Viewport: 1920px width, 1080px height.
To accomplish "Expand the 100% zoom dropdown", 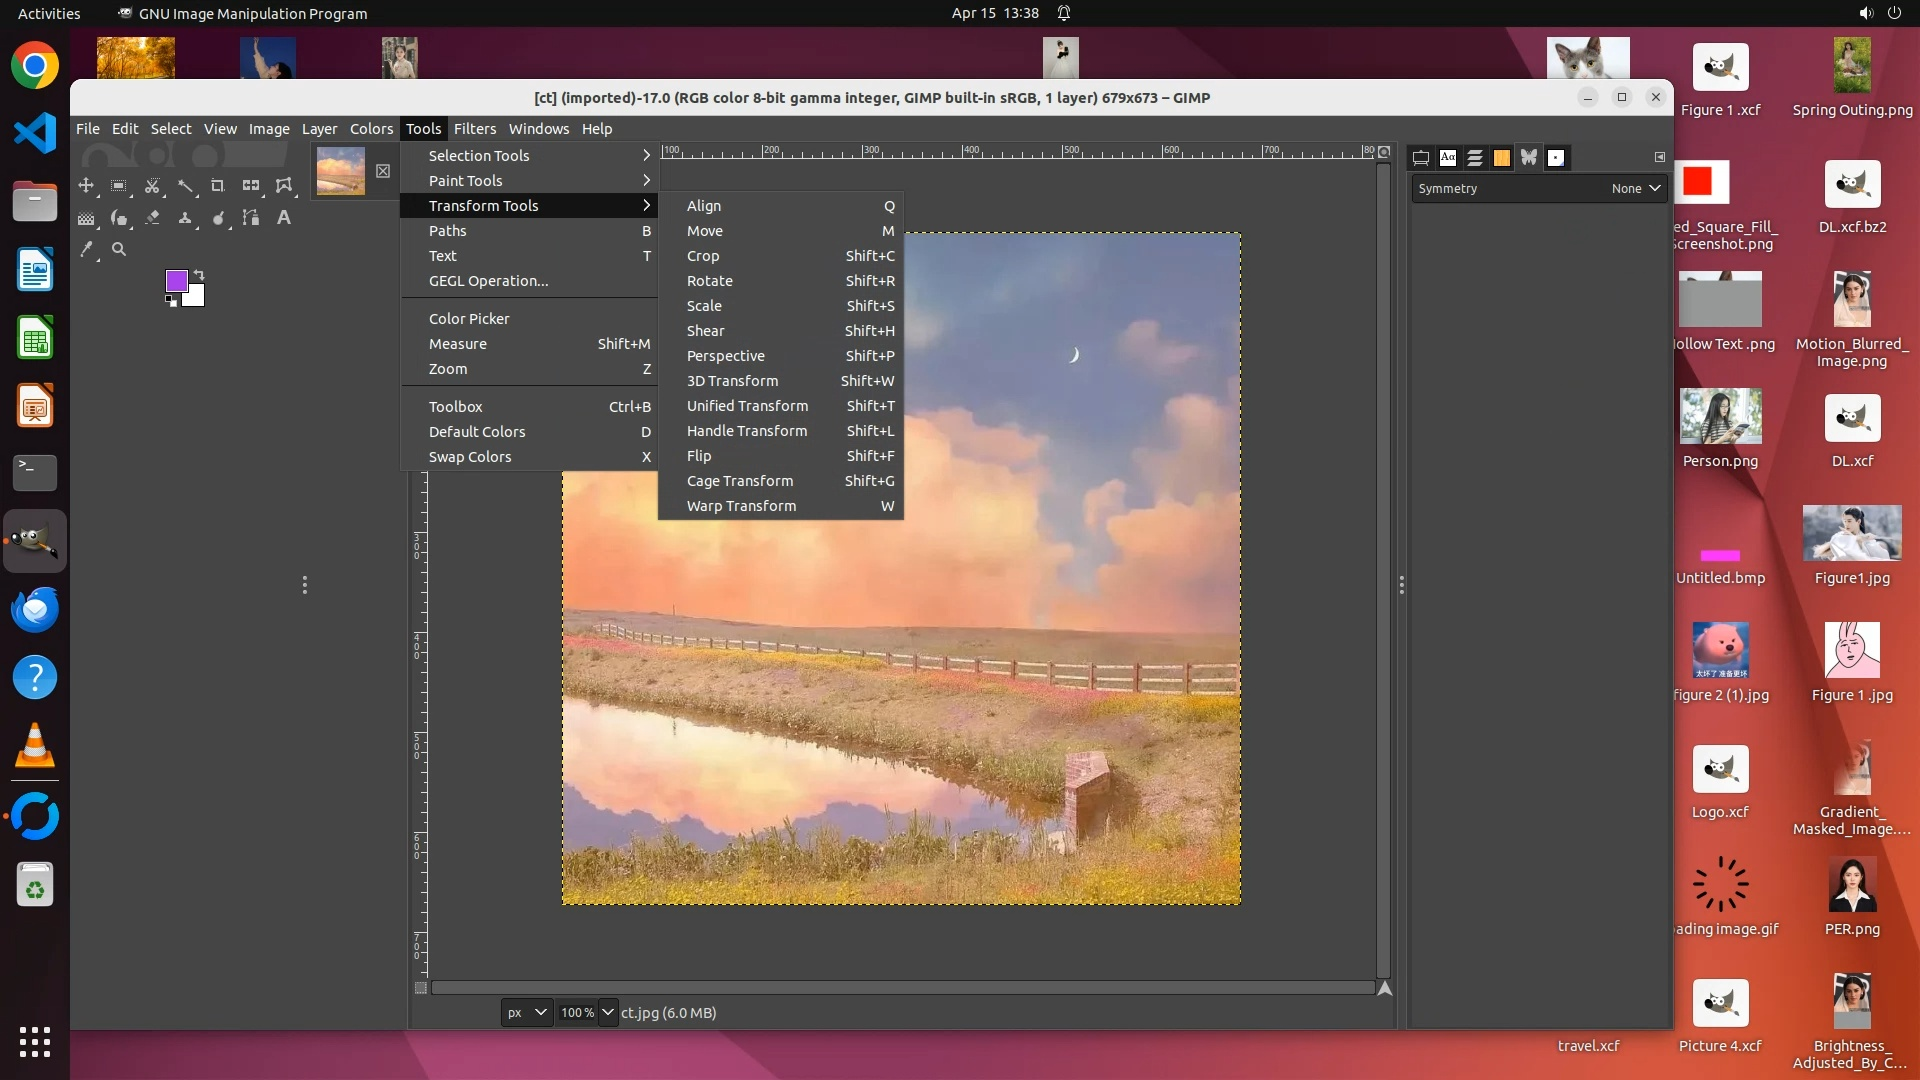I will pos(607,1012).
